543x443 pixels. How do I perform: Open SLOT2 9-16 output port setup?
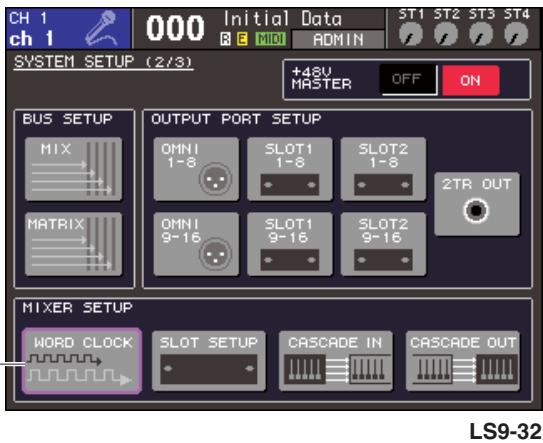click(x=383, y=244)
